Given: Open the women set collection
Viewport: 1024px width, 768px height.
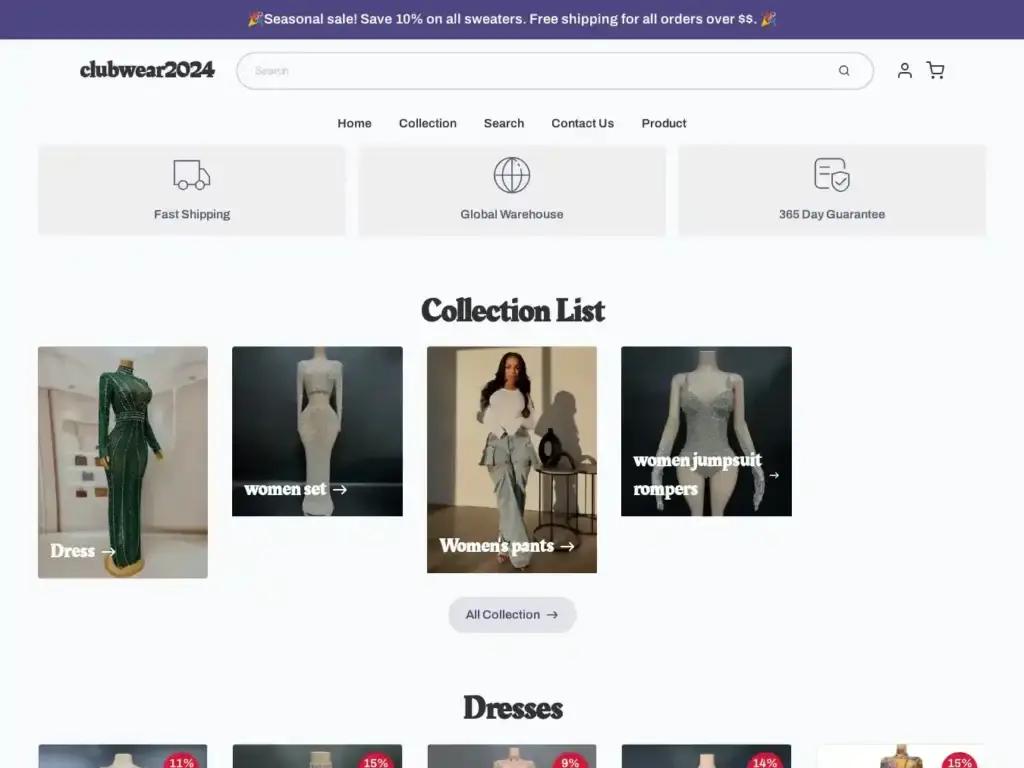Looking at the screenshot, I should [317, 431].
